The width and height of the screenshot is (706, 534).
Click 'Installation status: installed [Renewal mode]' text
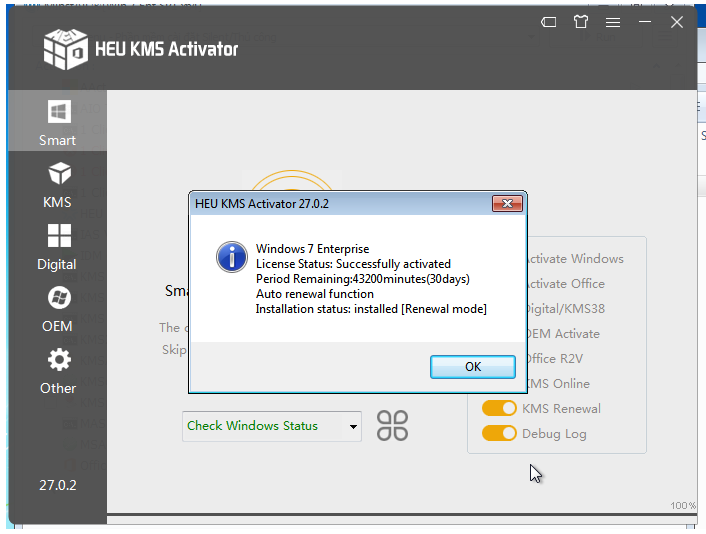[x=371, y=309]
